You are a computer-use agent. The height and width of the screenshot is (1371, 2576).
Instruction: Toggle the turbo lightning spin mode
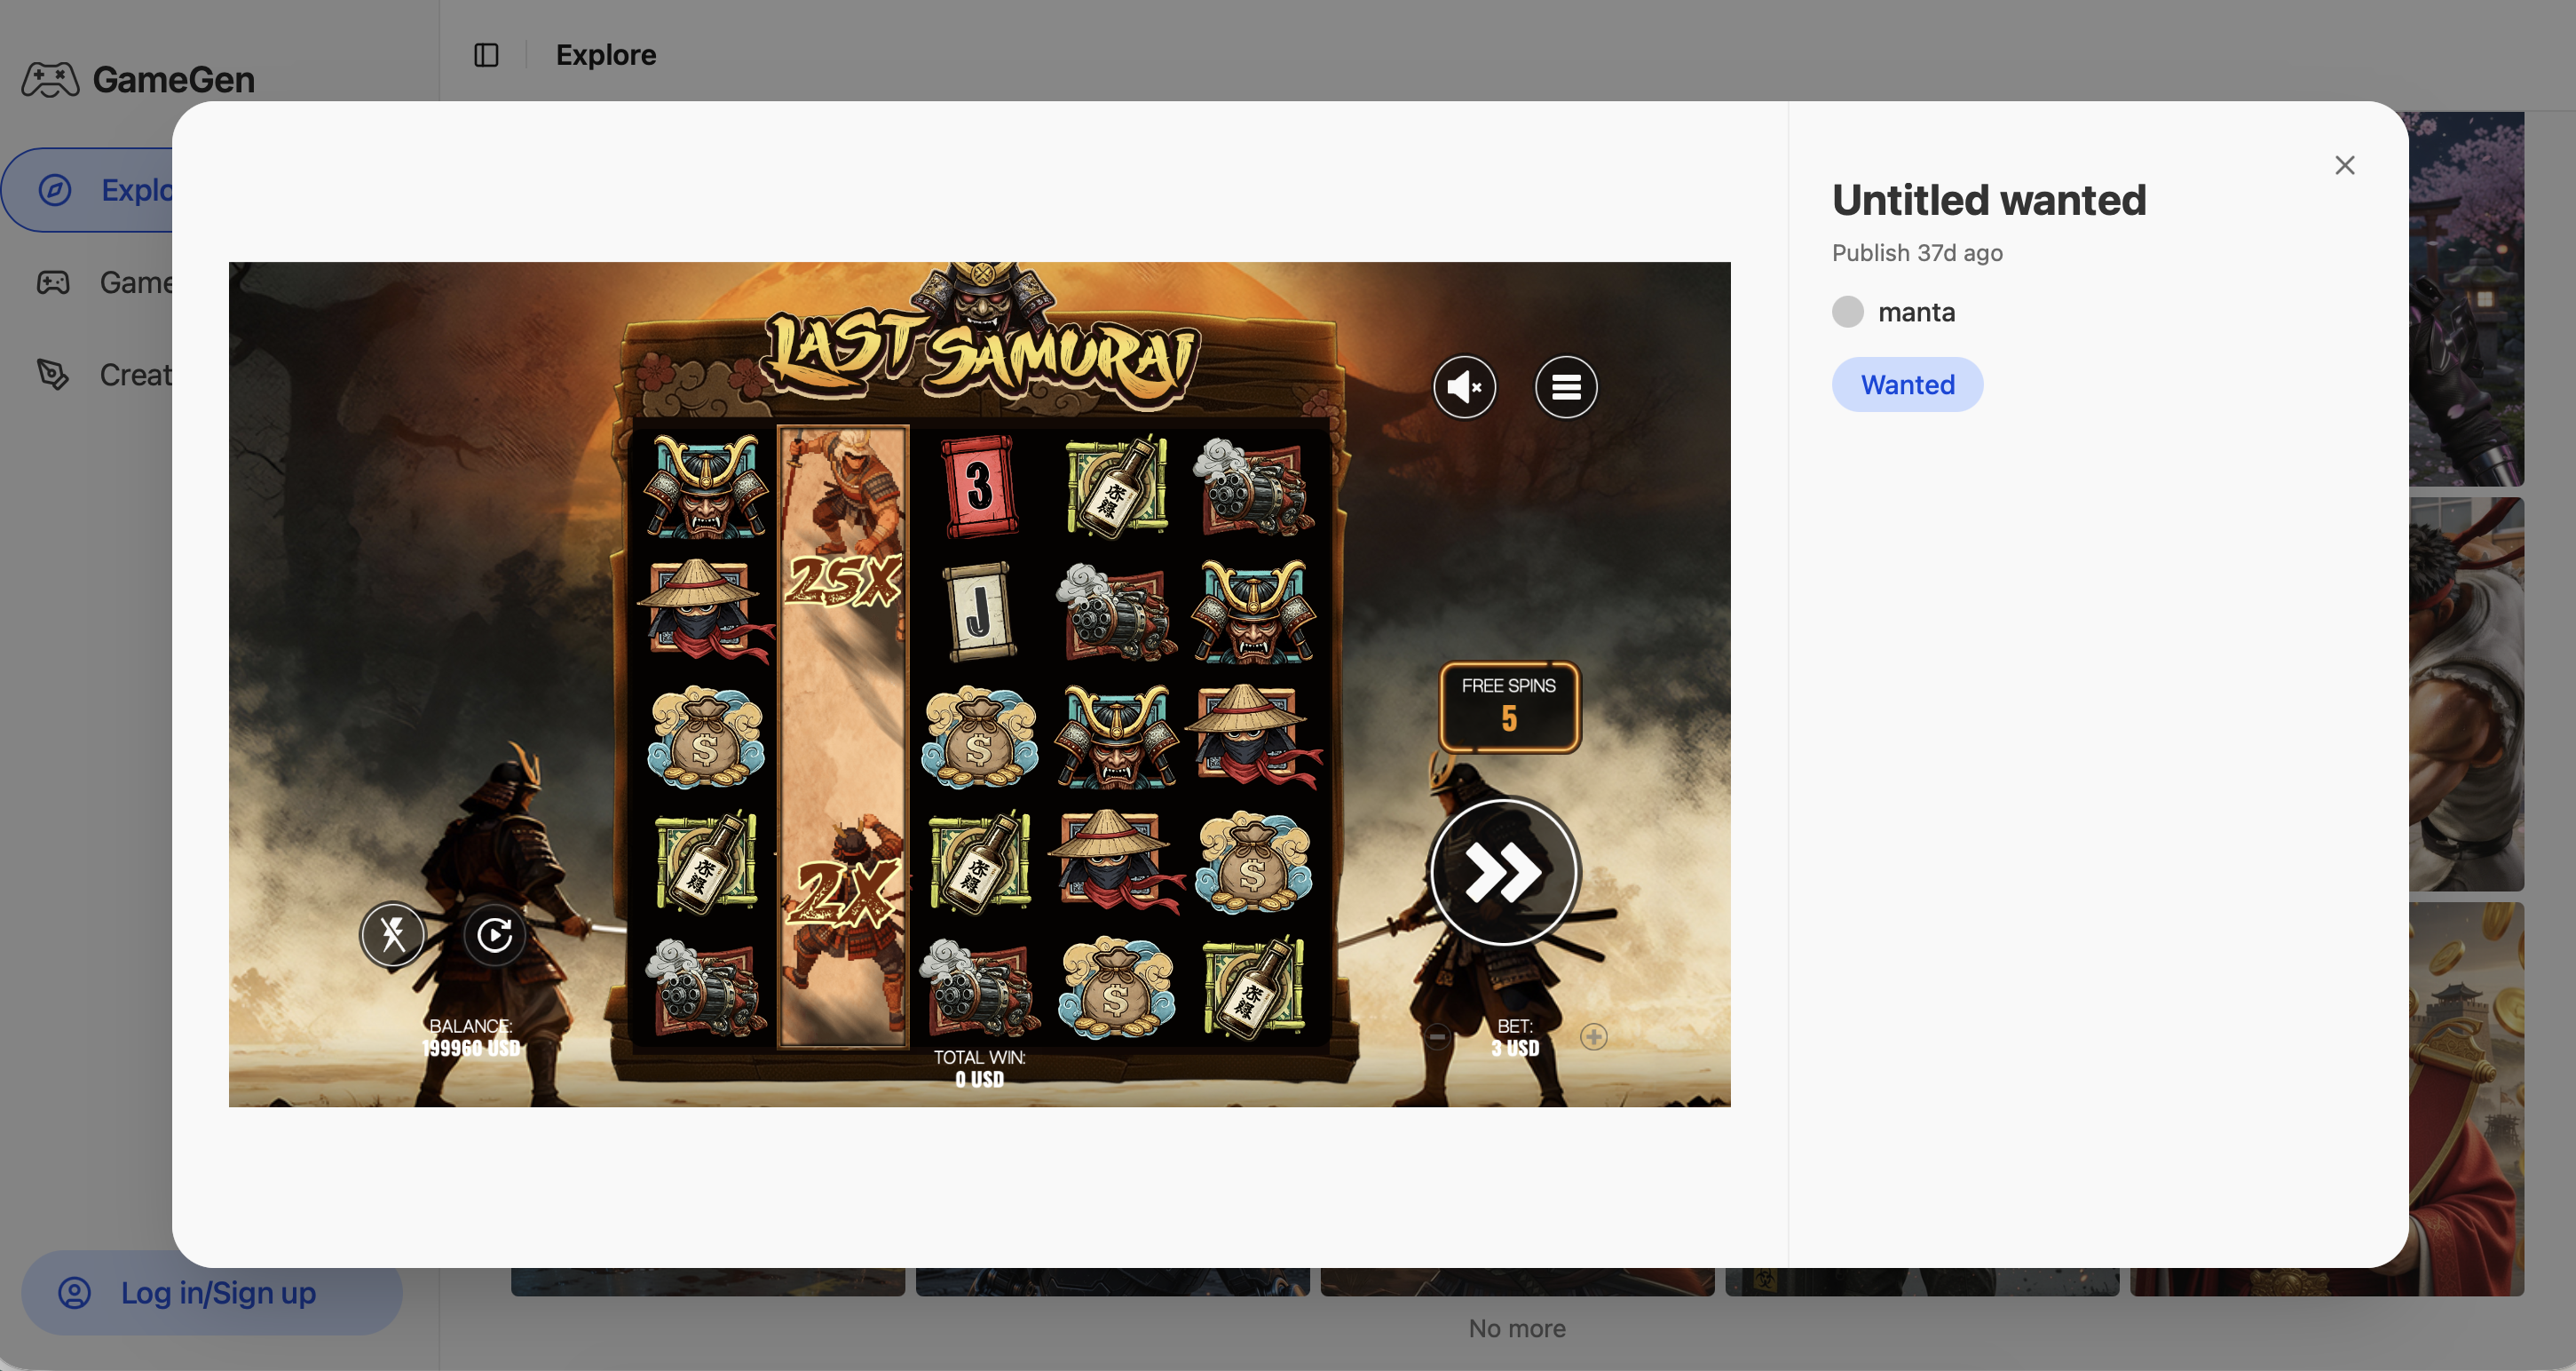tap(393, 935)
